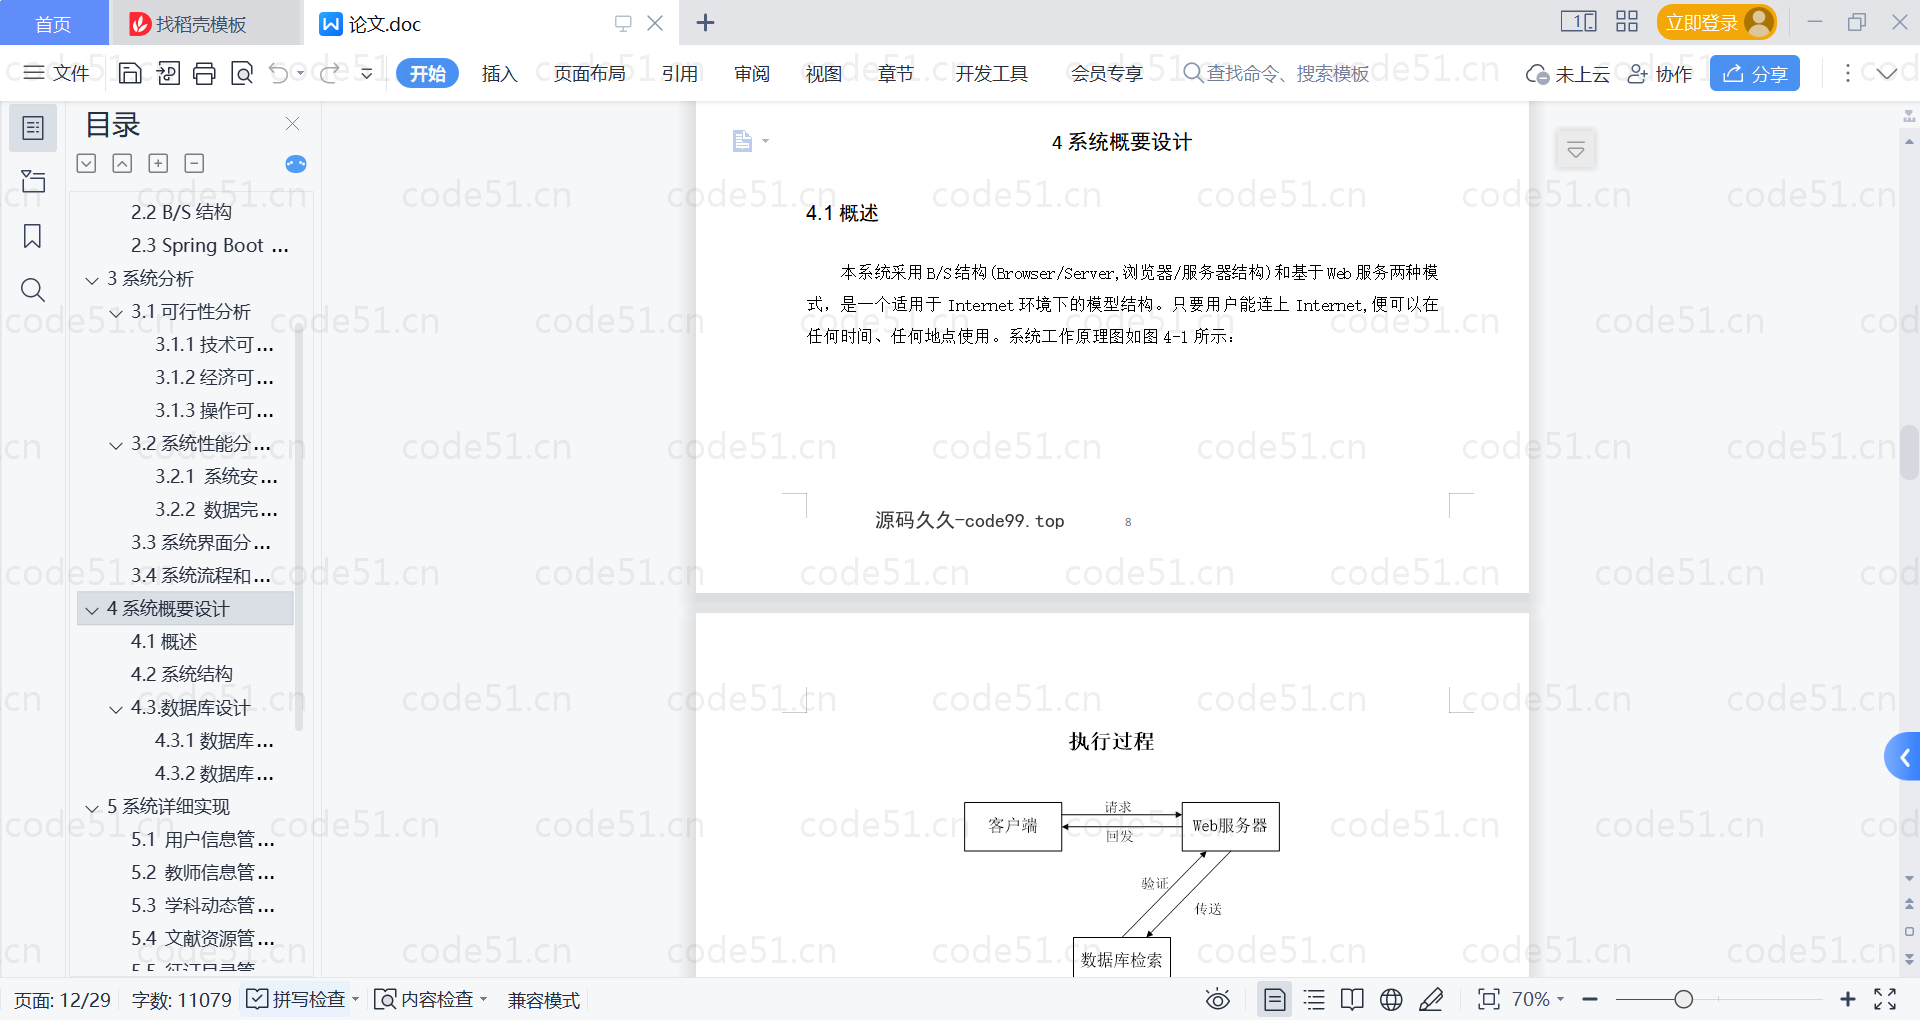Image resolution: width=1920 pixels, height=1020 pixels.
Task: Collapse the 3.1 可行性分析 outline node
Action: 116,313
